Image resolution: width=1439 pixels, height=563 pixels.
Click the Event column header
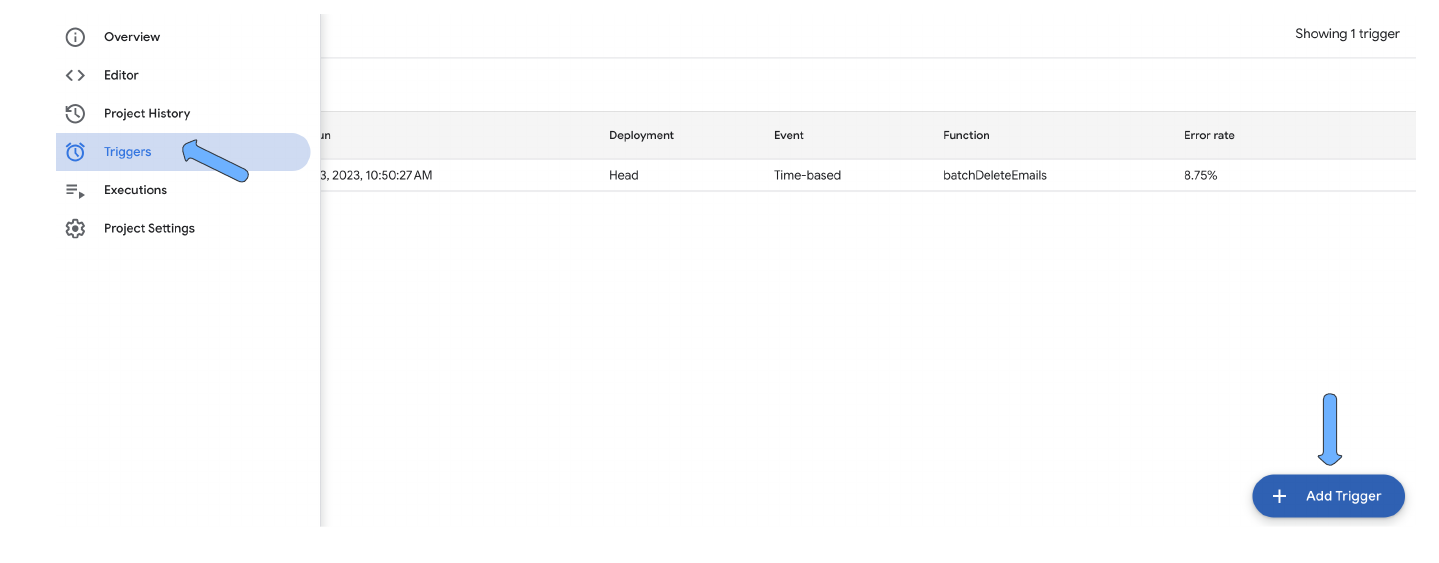[x=788, y=135]
